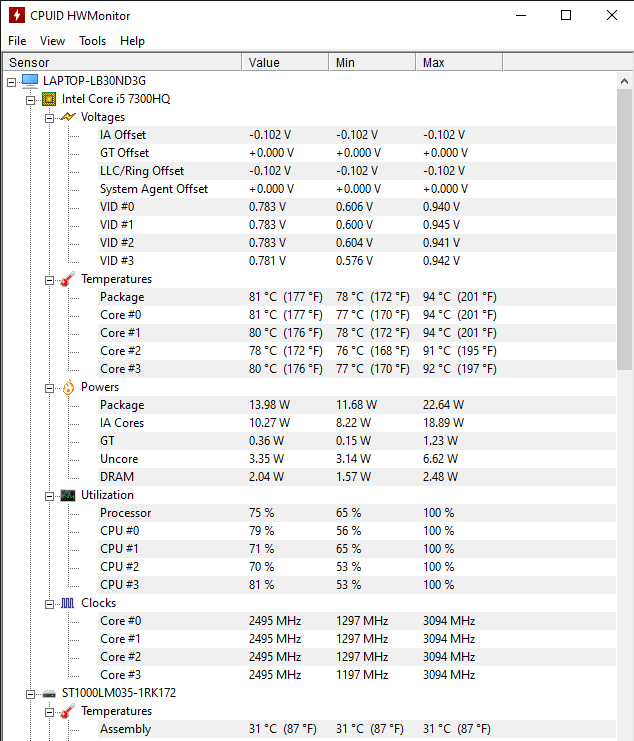Viewport: 634px width, 741px height.
Task: Collapse the drive Temperatures section
Action: (x=49, y=712)
